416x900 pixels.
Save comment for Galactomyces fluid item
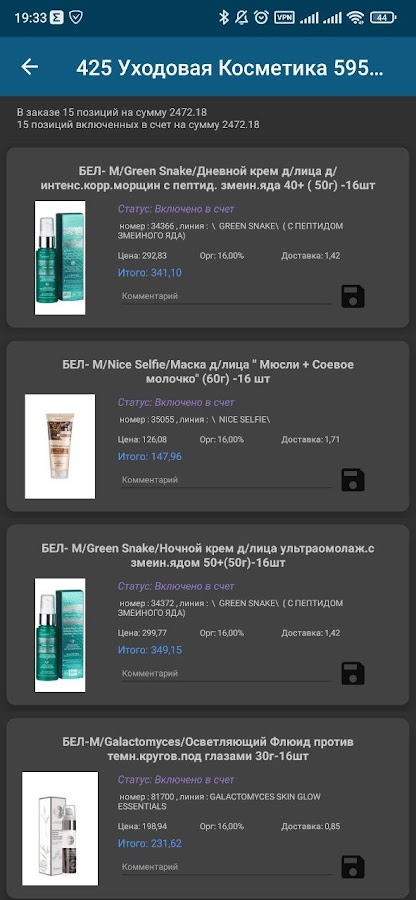pos(353,867)
